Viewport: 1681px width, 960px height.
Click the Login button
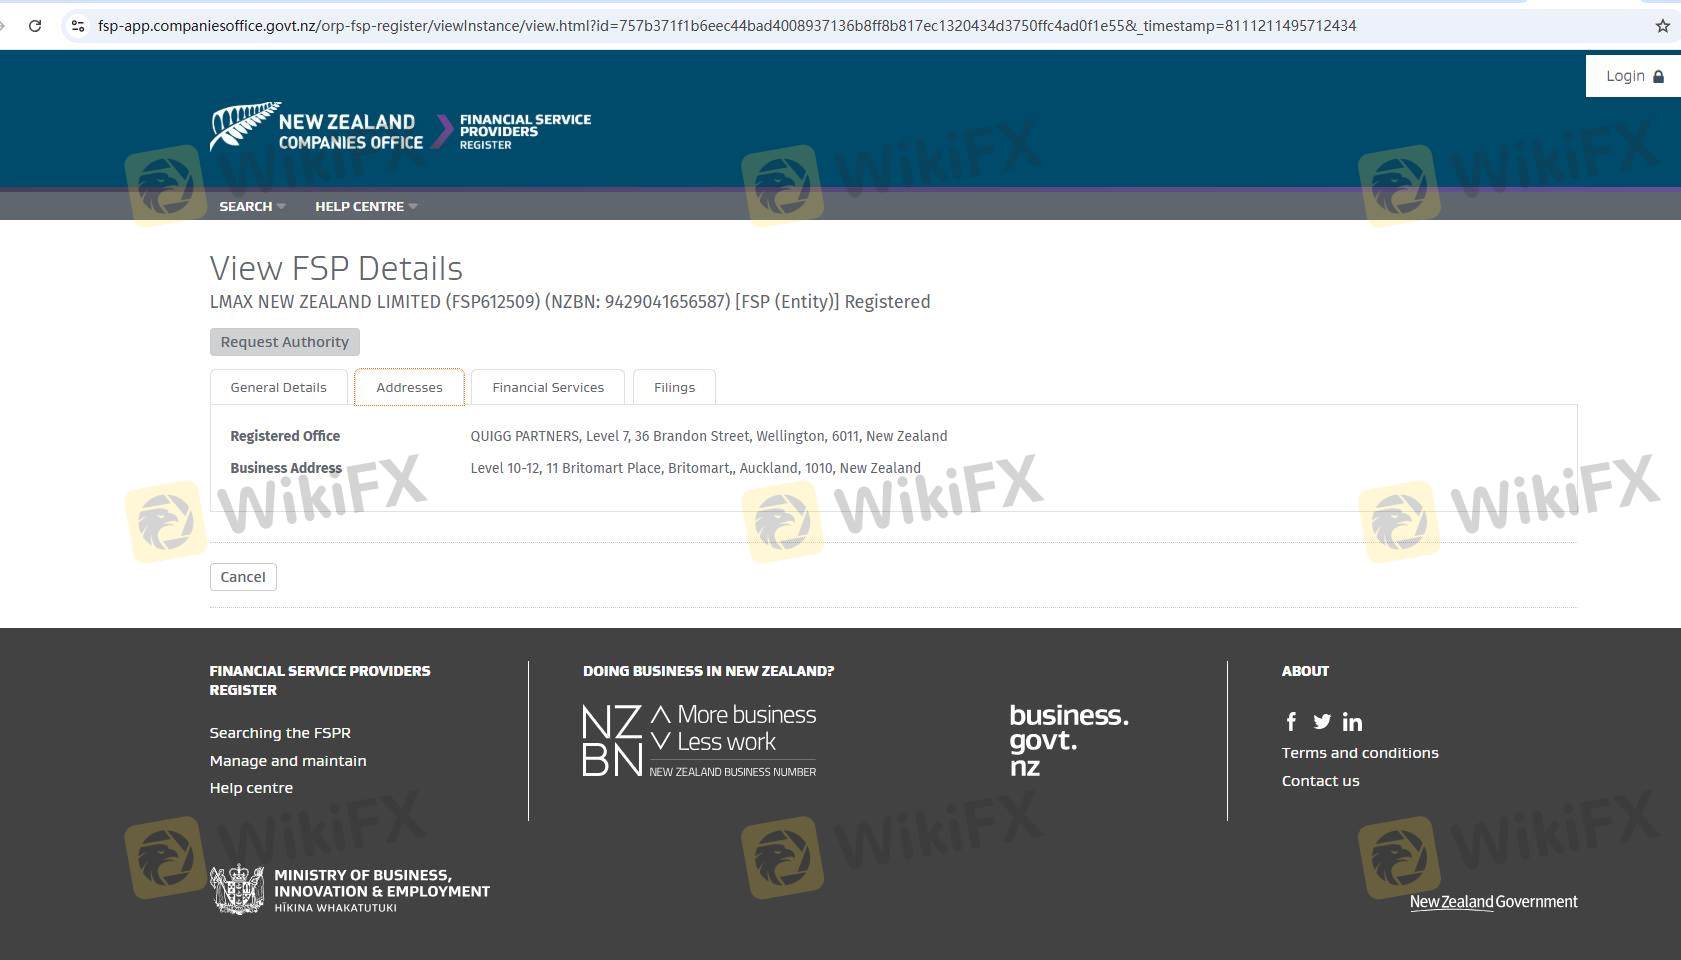[x=1633, y=76]
